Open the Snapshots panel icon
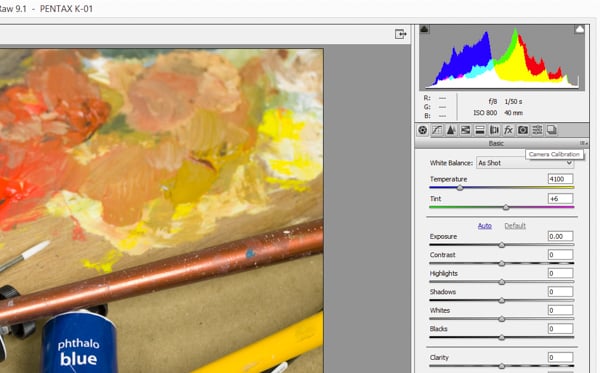 [551, 130]
